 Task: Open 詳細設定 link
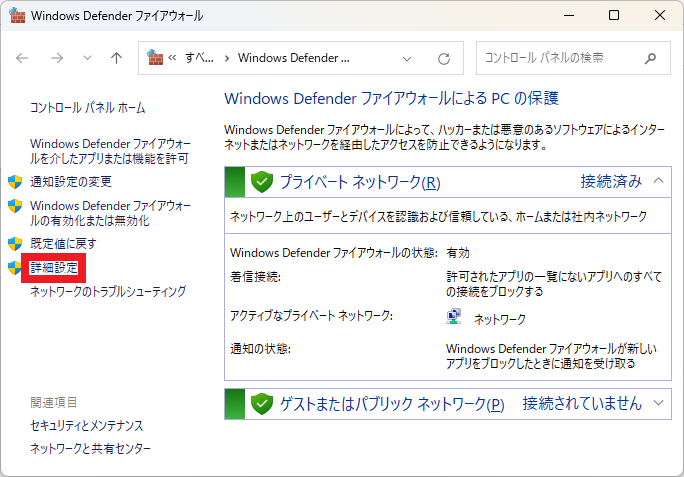[54, 268]
